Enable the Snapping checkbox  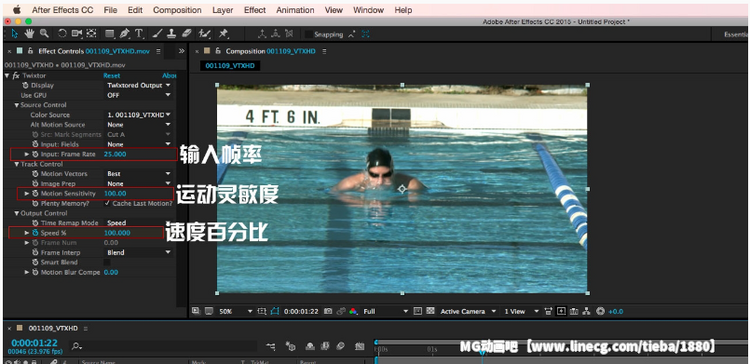[309, 34]
